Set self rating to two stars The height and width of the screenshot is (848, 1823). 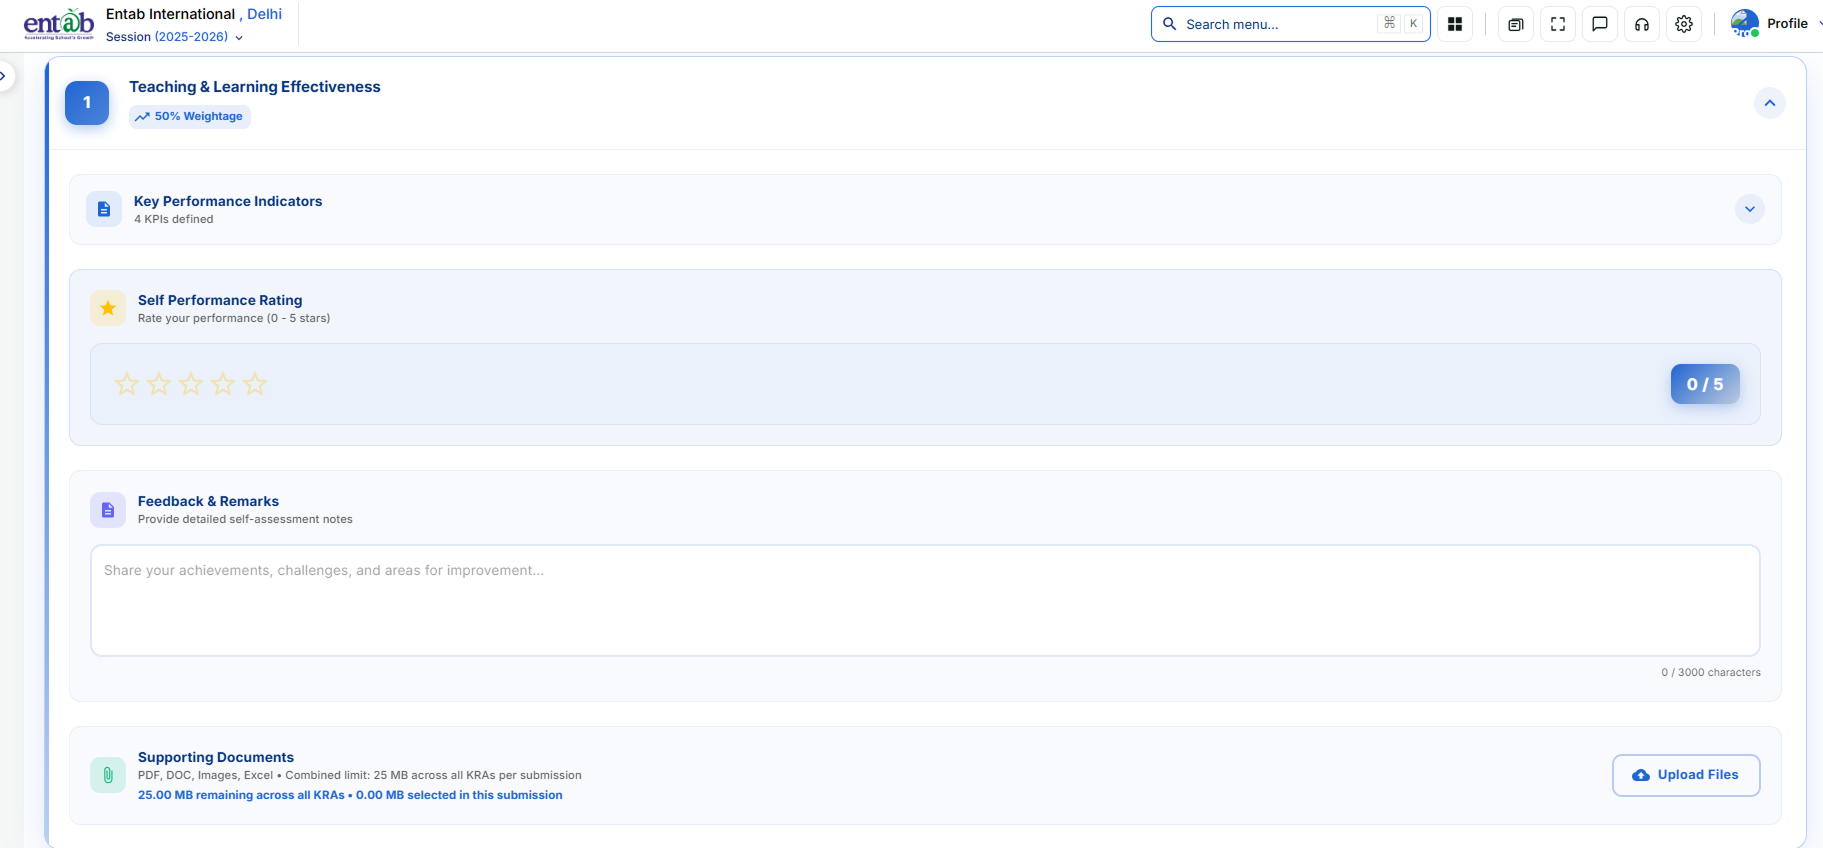pyautogui.click(x=159, y=384)
